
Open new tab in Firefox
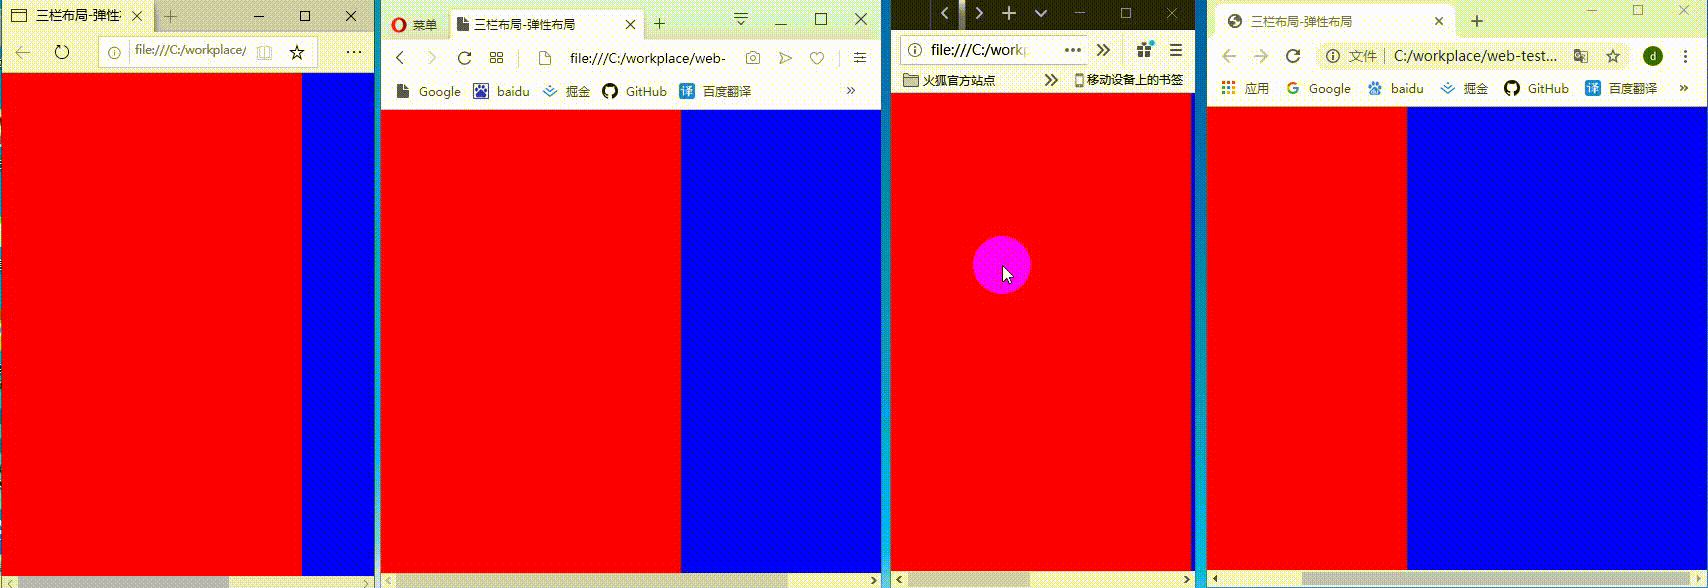tap(1009, 13)
